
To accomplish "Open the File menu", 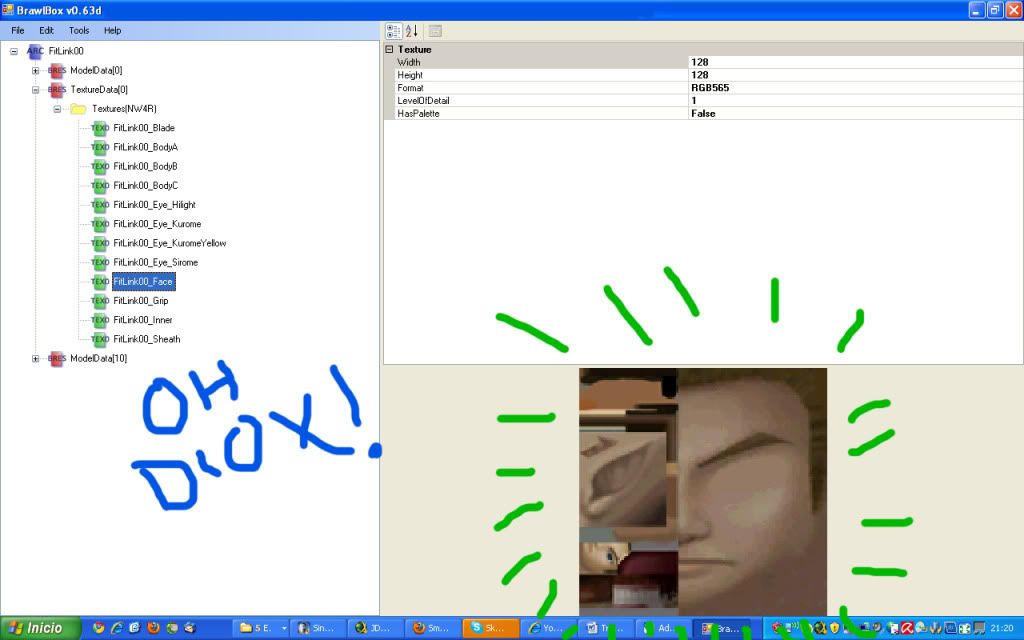I will point(18,31).
